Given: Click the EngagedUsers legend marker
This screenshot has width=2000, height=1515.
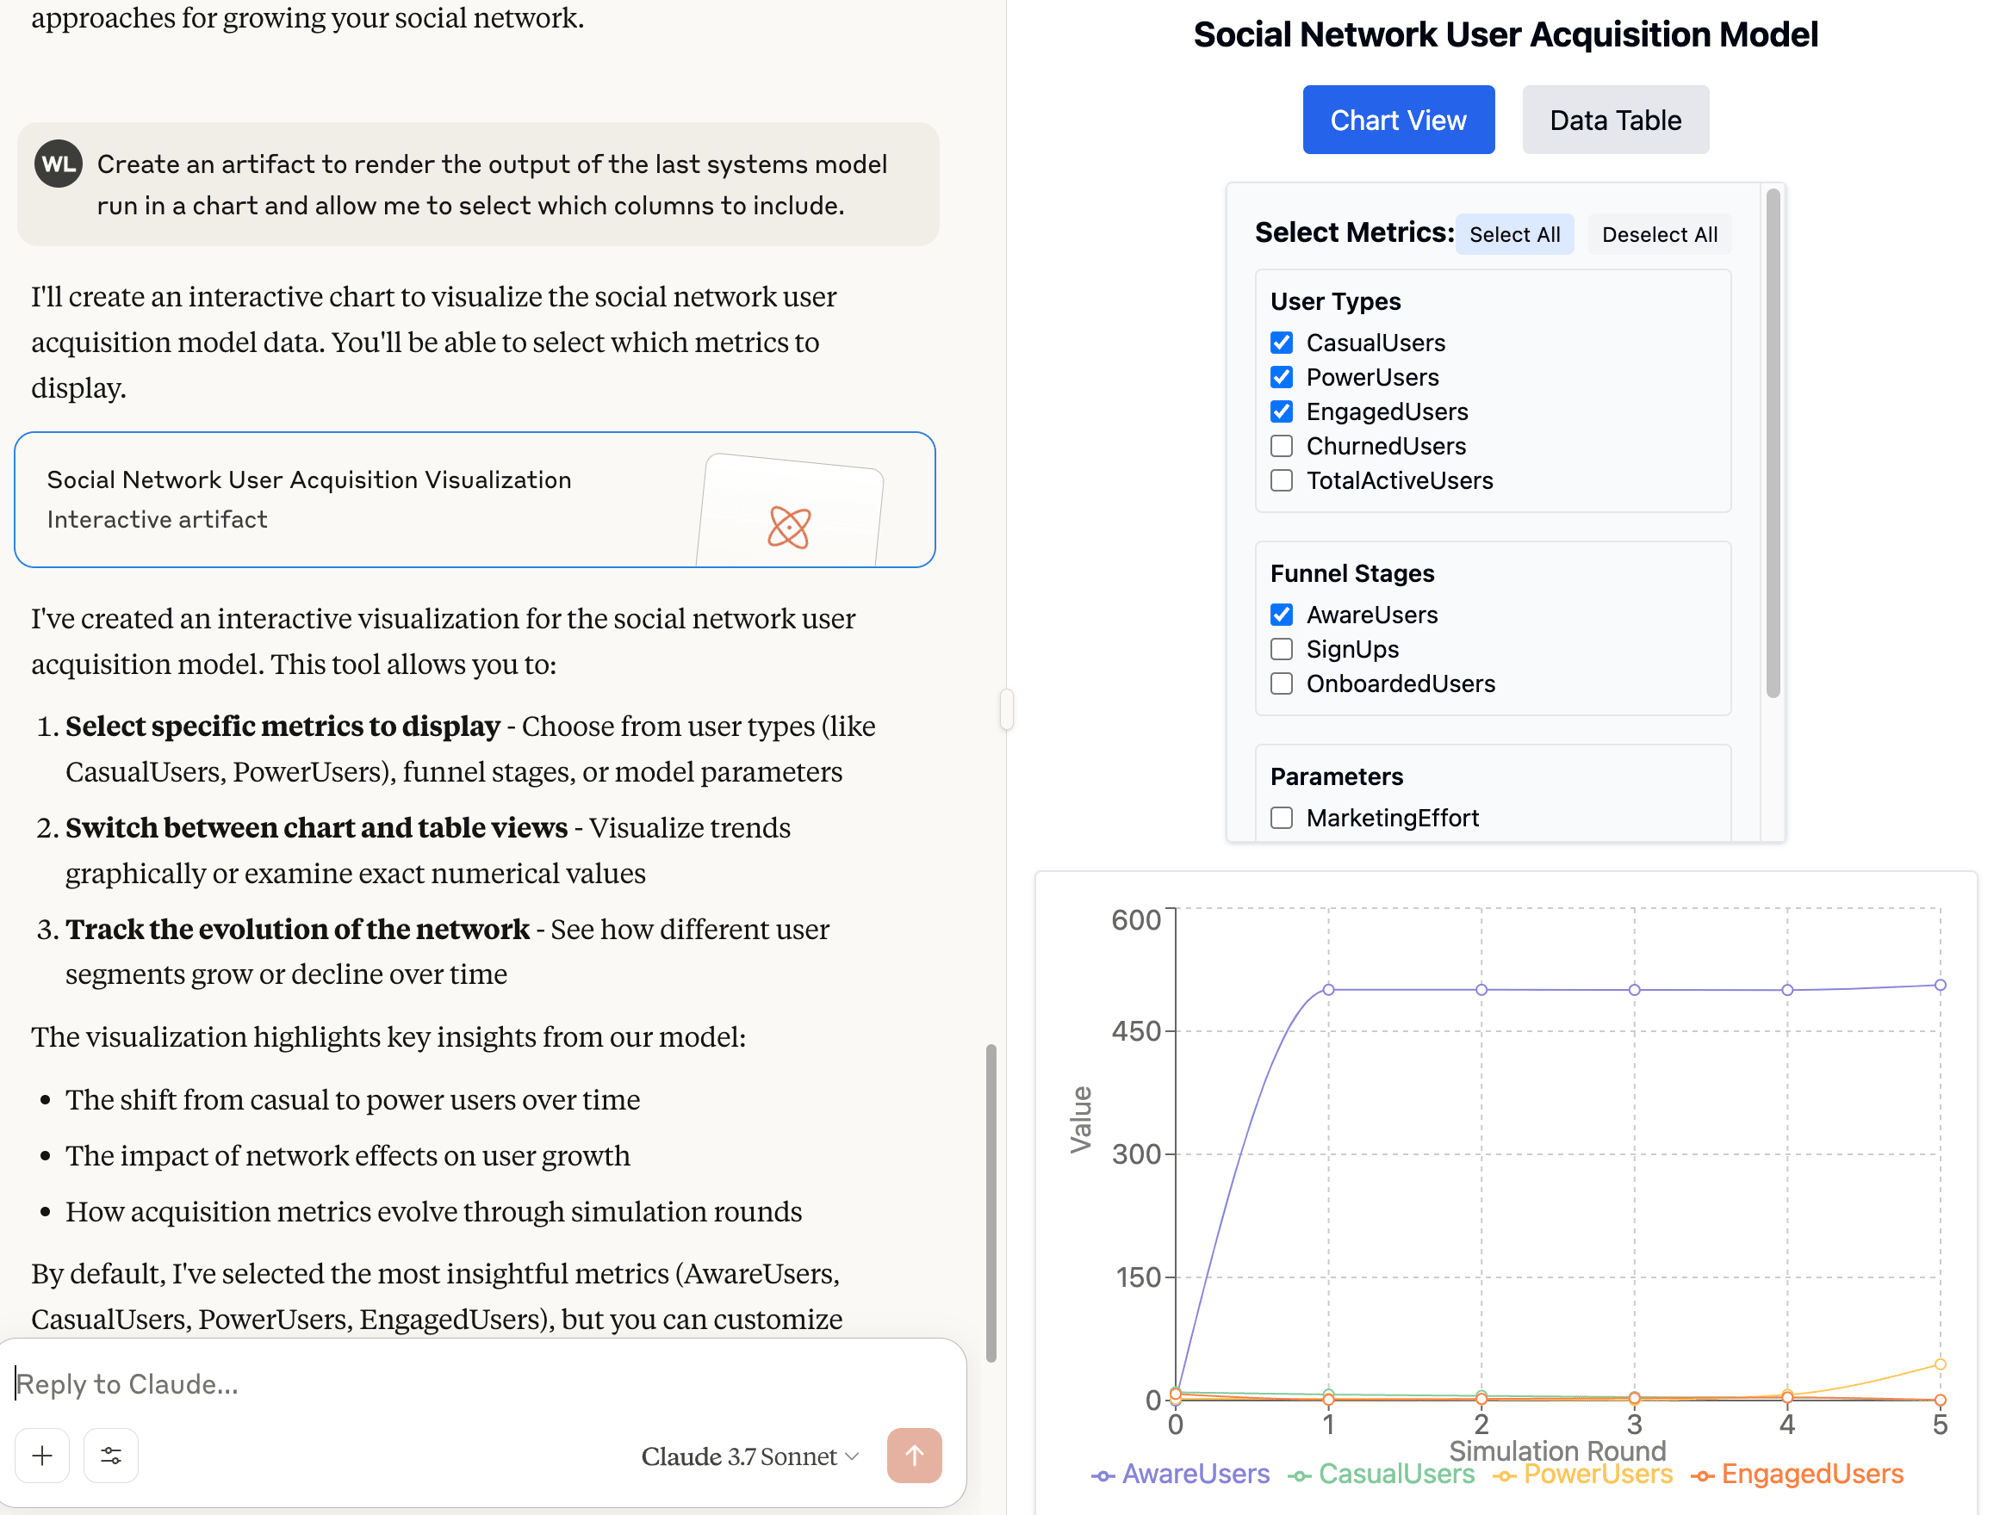Looking at the screenshot, I should (x=1704, y=1474).
